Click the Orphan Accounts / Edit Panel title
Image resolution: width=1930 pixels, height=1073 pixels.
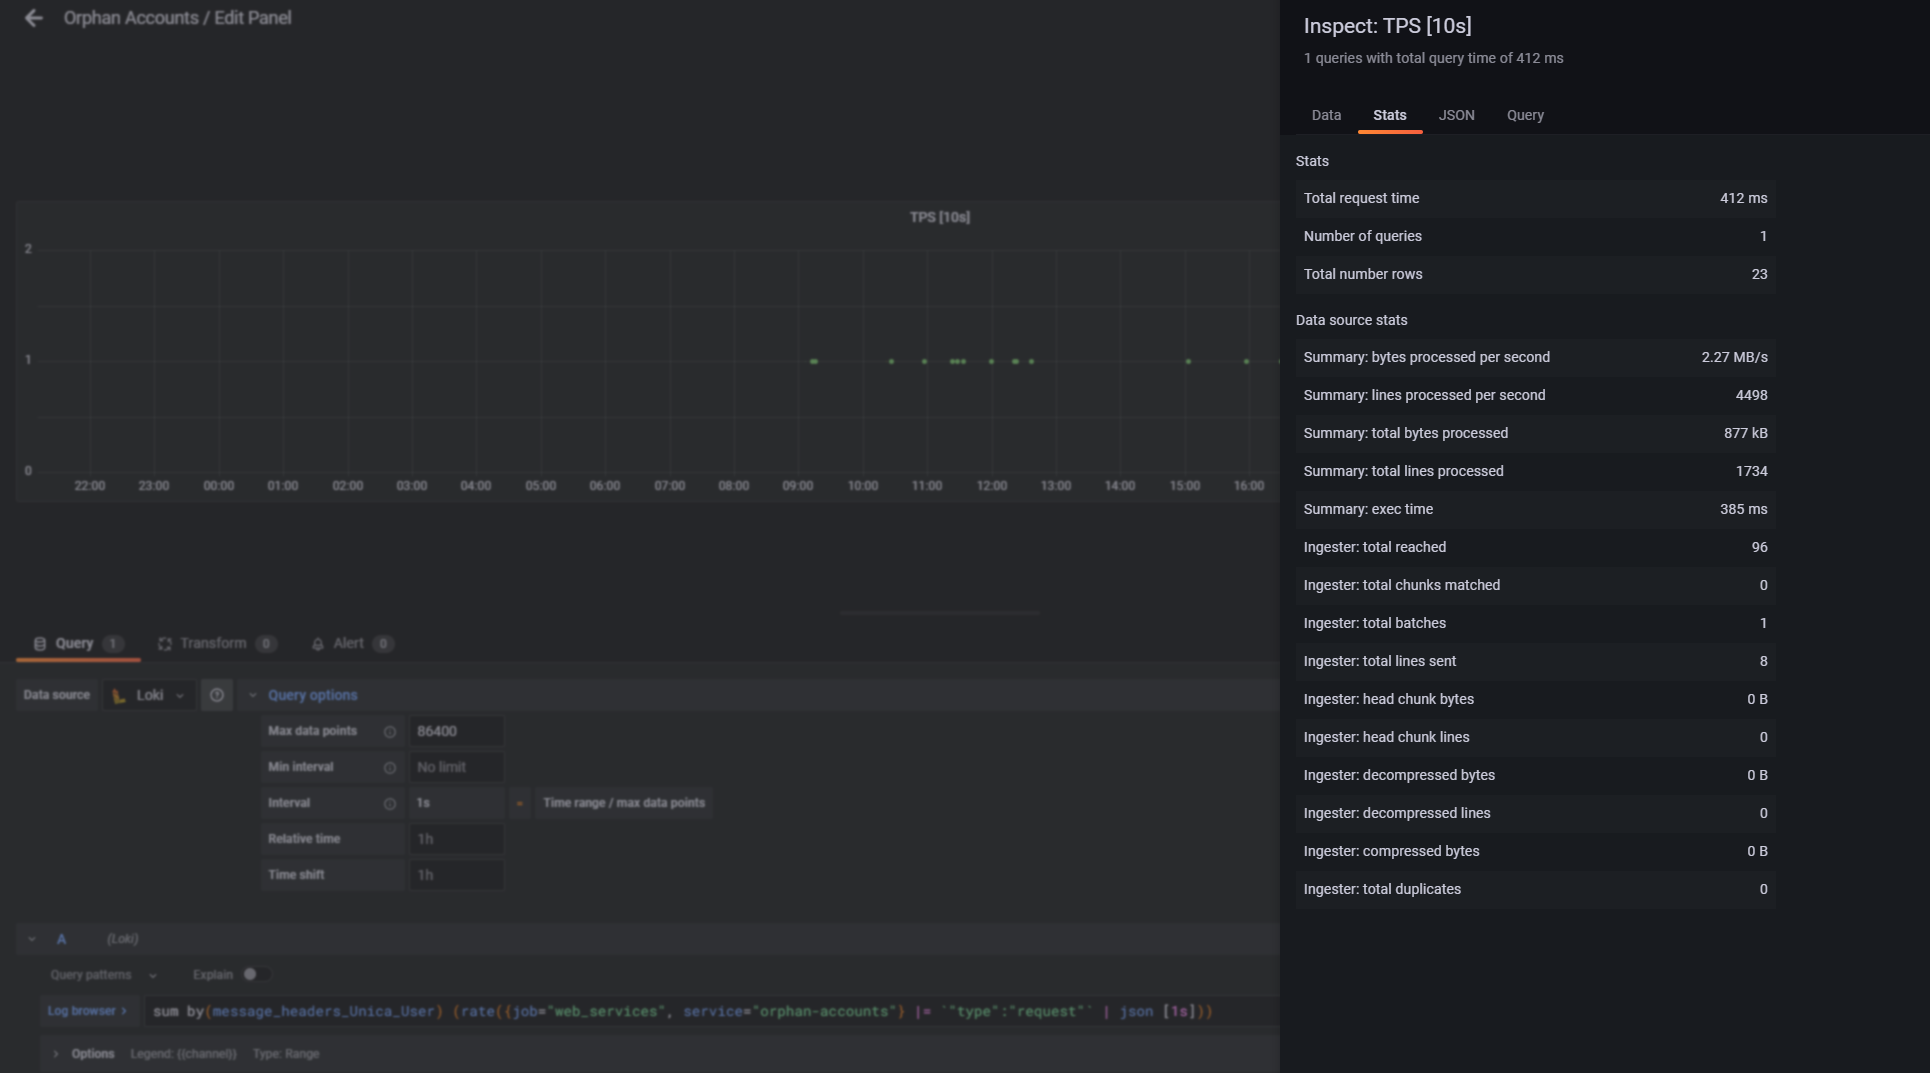tap(177, 18)
